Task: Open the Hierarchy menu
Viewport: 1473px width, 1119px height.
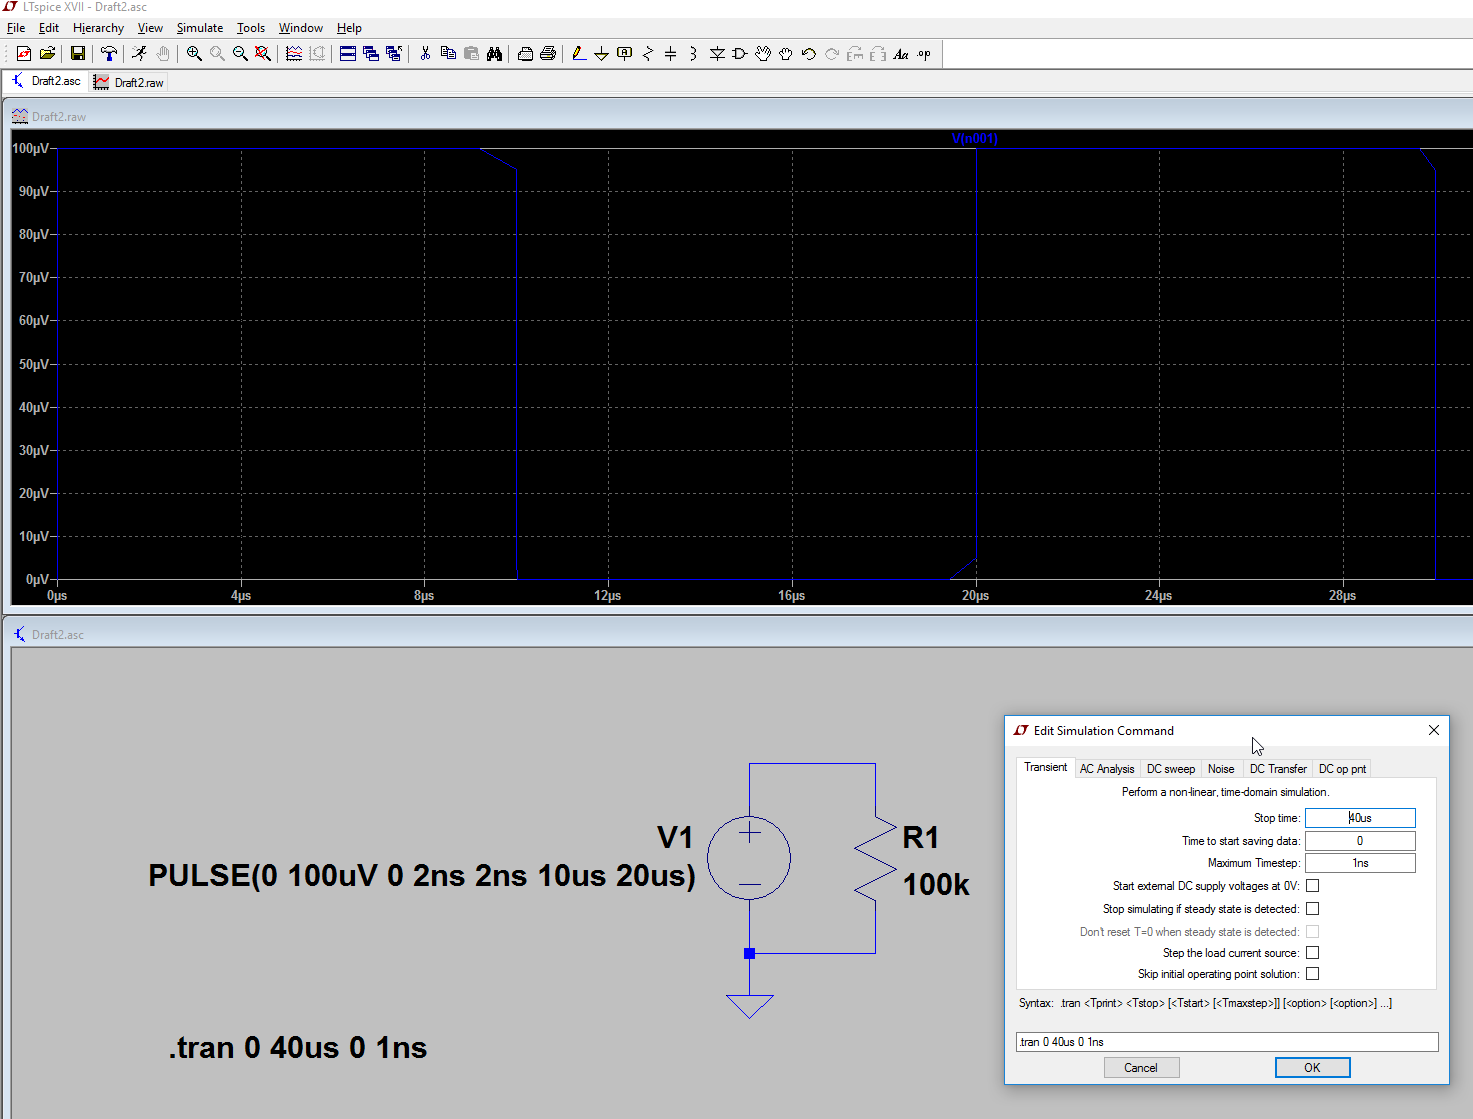Action: [x=98, y=28]
